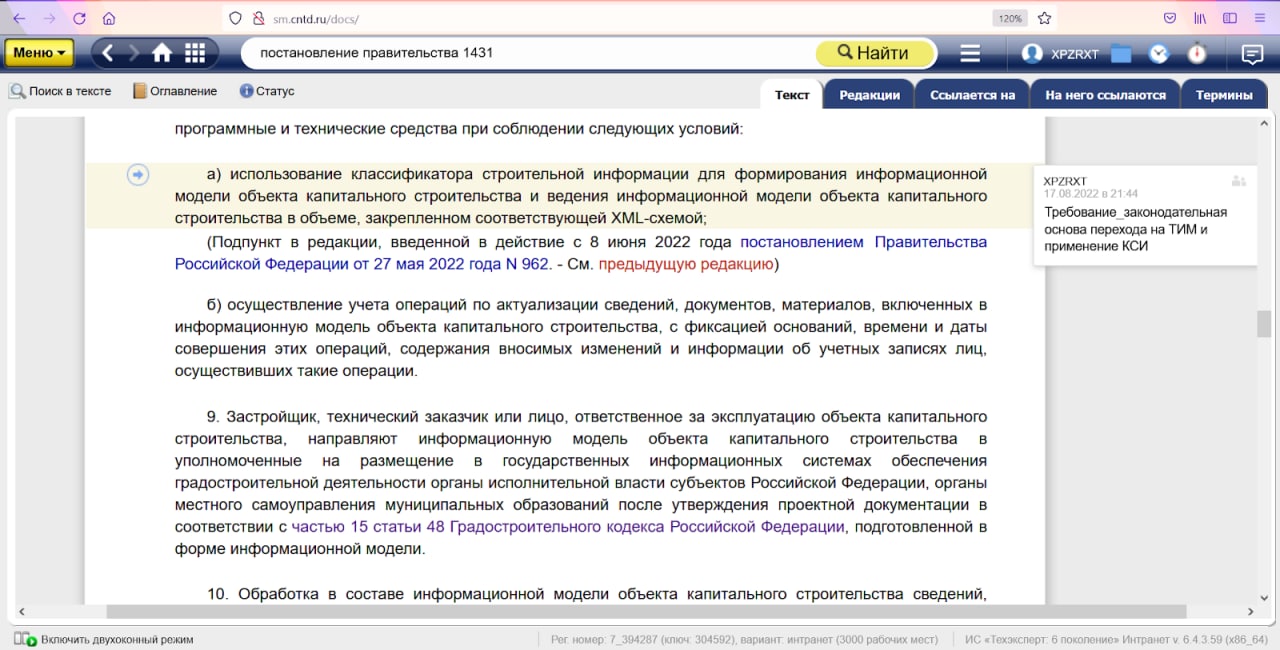Open the user folders icon
Viewport: 1280px width, 650px height.
(1121, 54)
